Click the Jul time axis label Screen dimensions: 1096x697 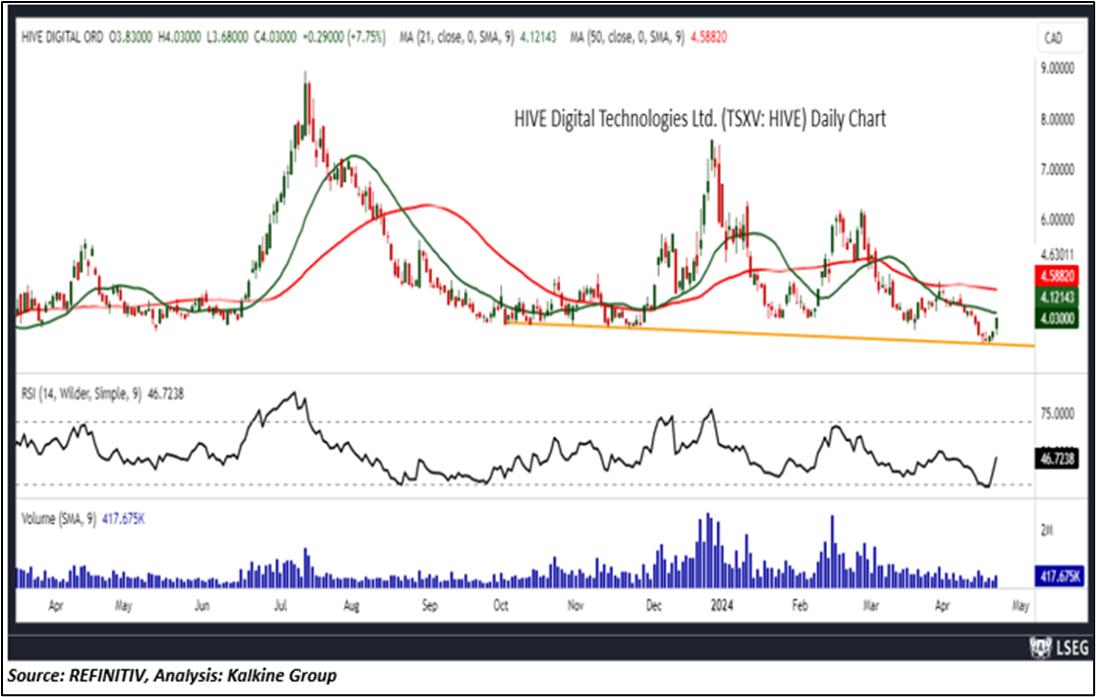pyautogui.click(x=281, y=605)
